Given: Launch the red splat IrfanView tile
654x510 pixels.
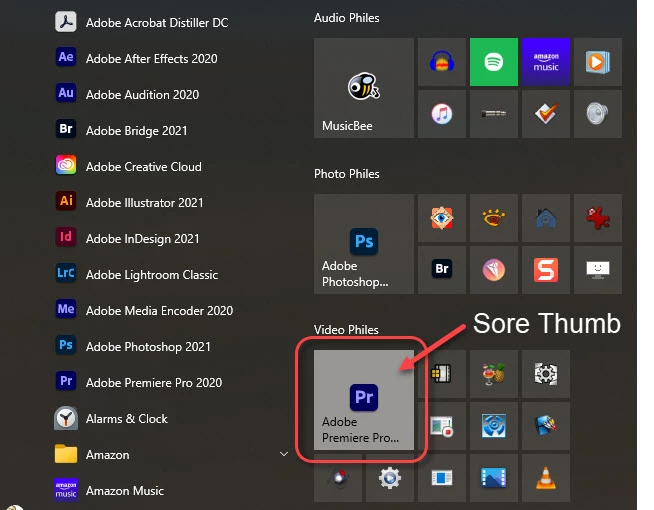Looking at the screenshot, I should pos(598,218).
